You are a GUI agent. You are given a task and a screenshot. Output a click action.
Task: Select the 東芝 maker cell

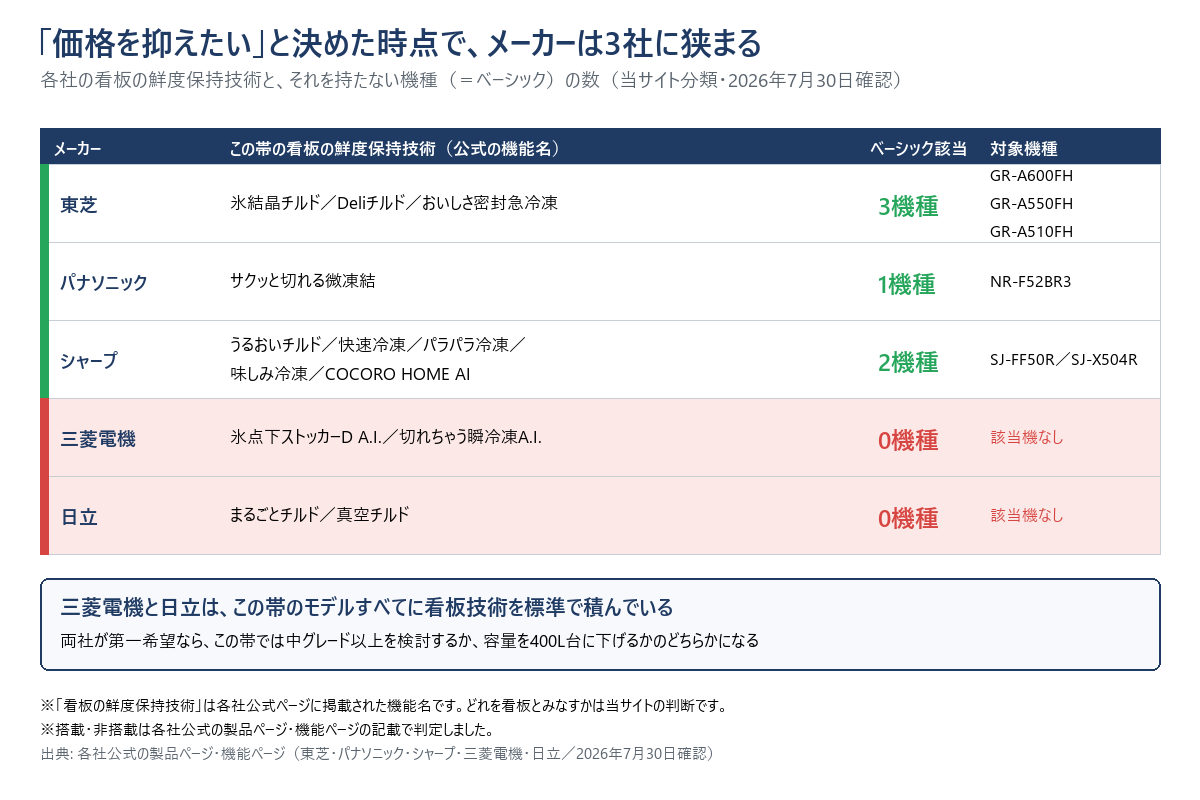coord(79,204)
